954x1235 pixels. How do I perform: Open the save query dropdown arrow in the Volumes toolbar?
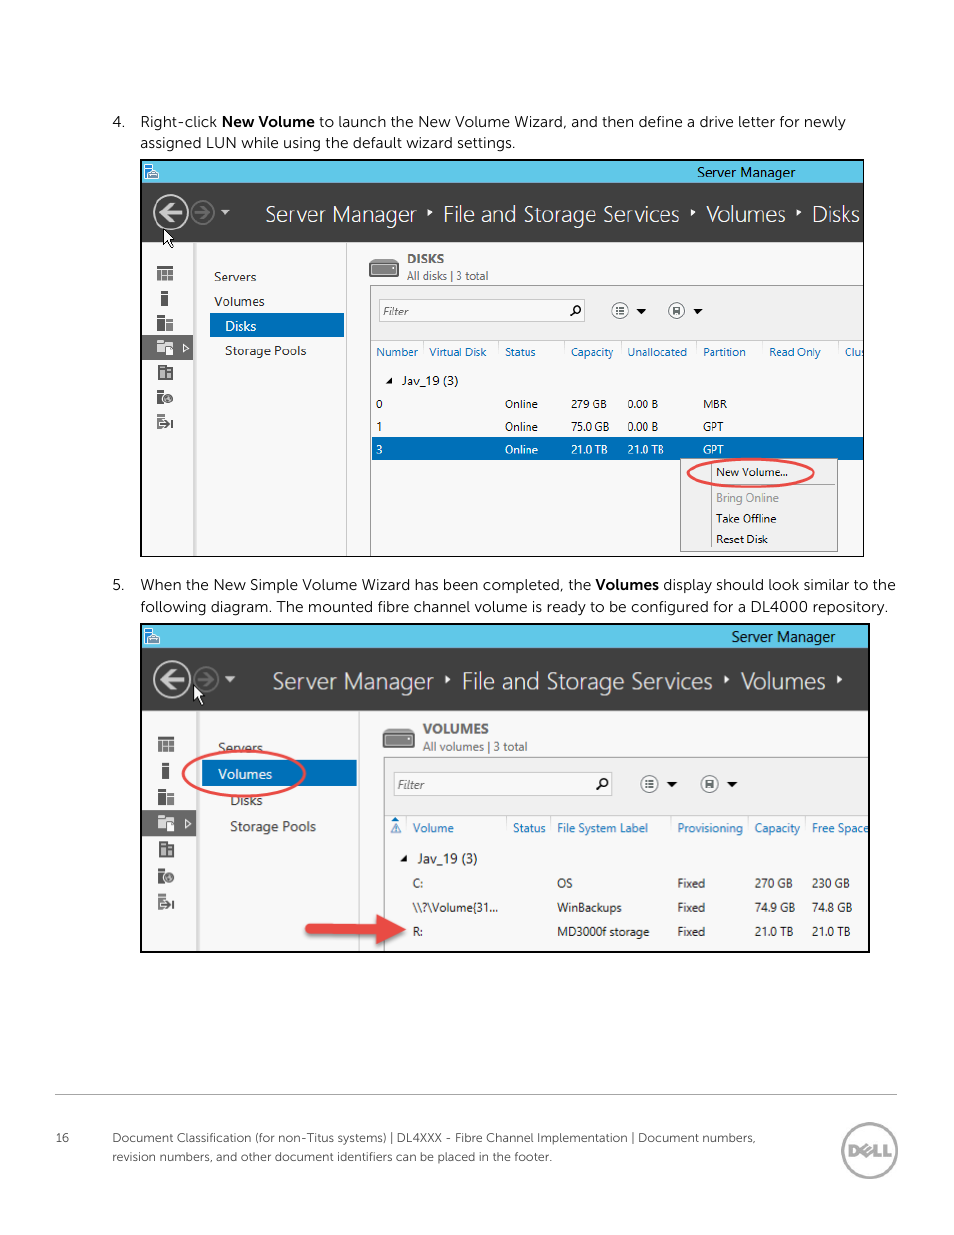point(732,784)
